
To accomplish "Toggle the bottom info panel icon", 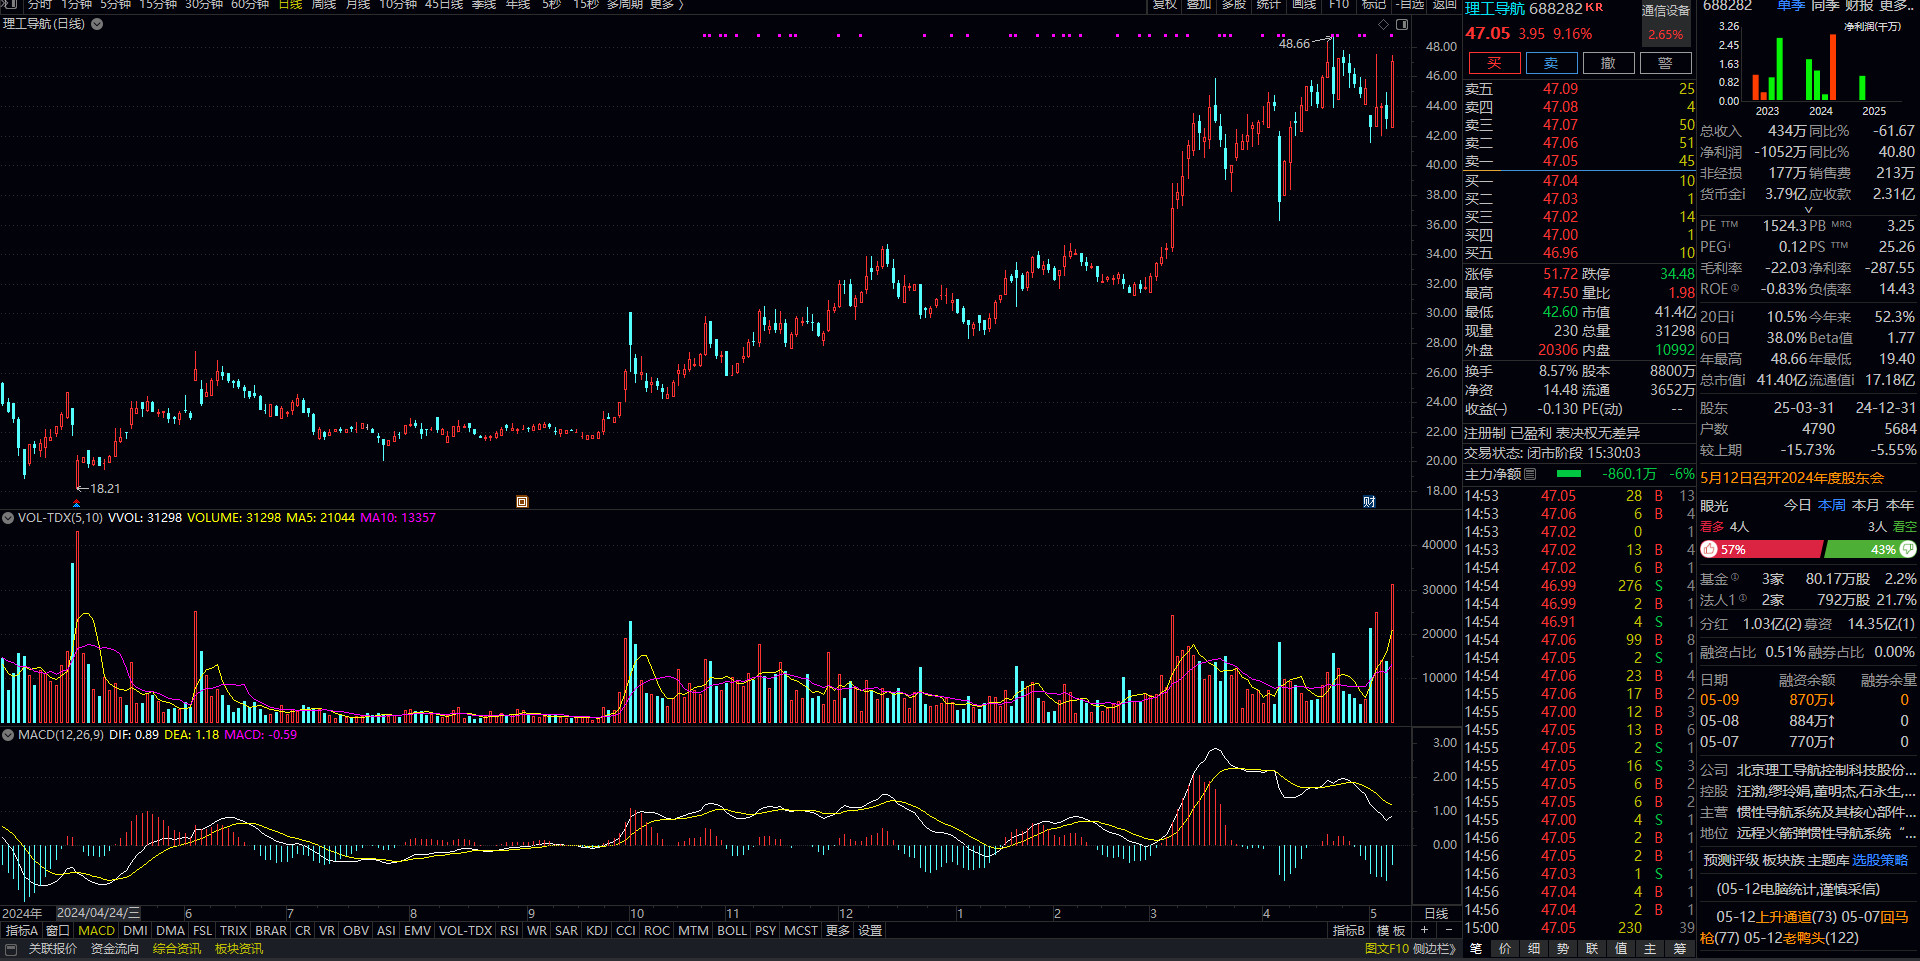I will [11, 949].
